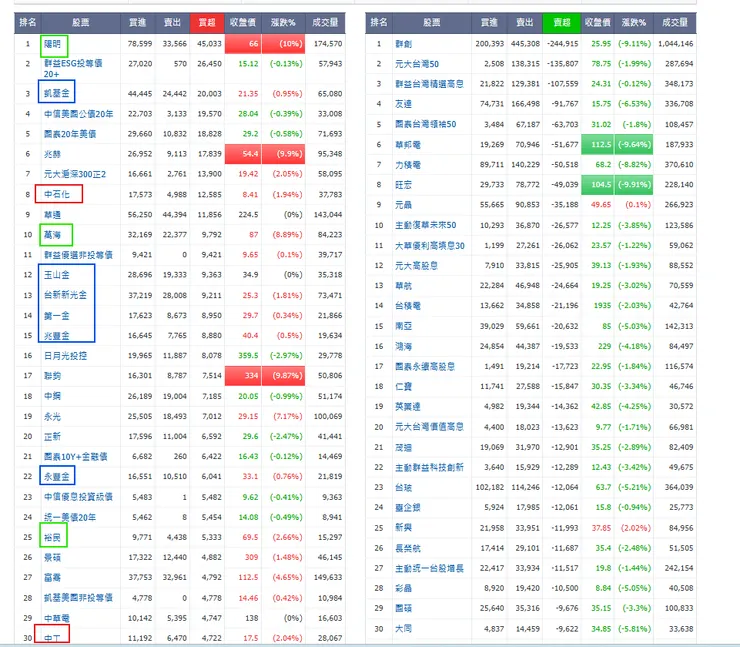Screen dimensions: 740x647
Task: Click the 445,308 sell volume value
Action: point(526,44)
